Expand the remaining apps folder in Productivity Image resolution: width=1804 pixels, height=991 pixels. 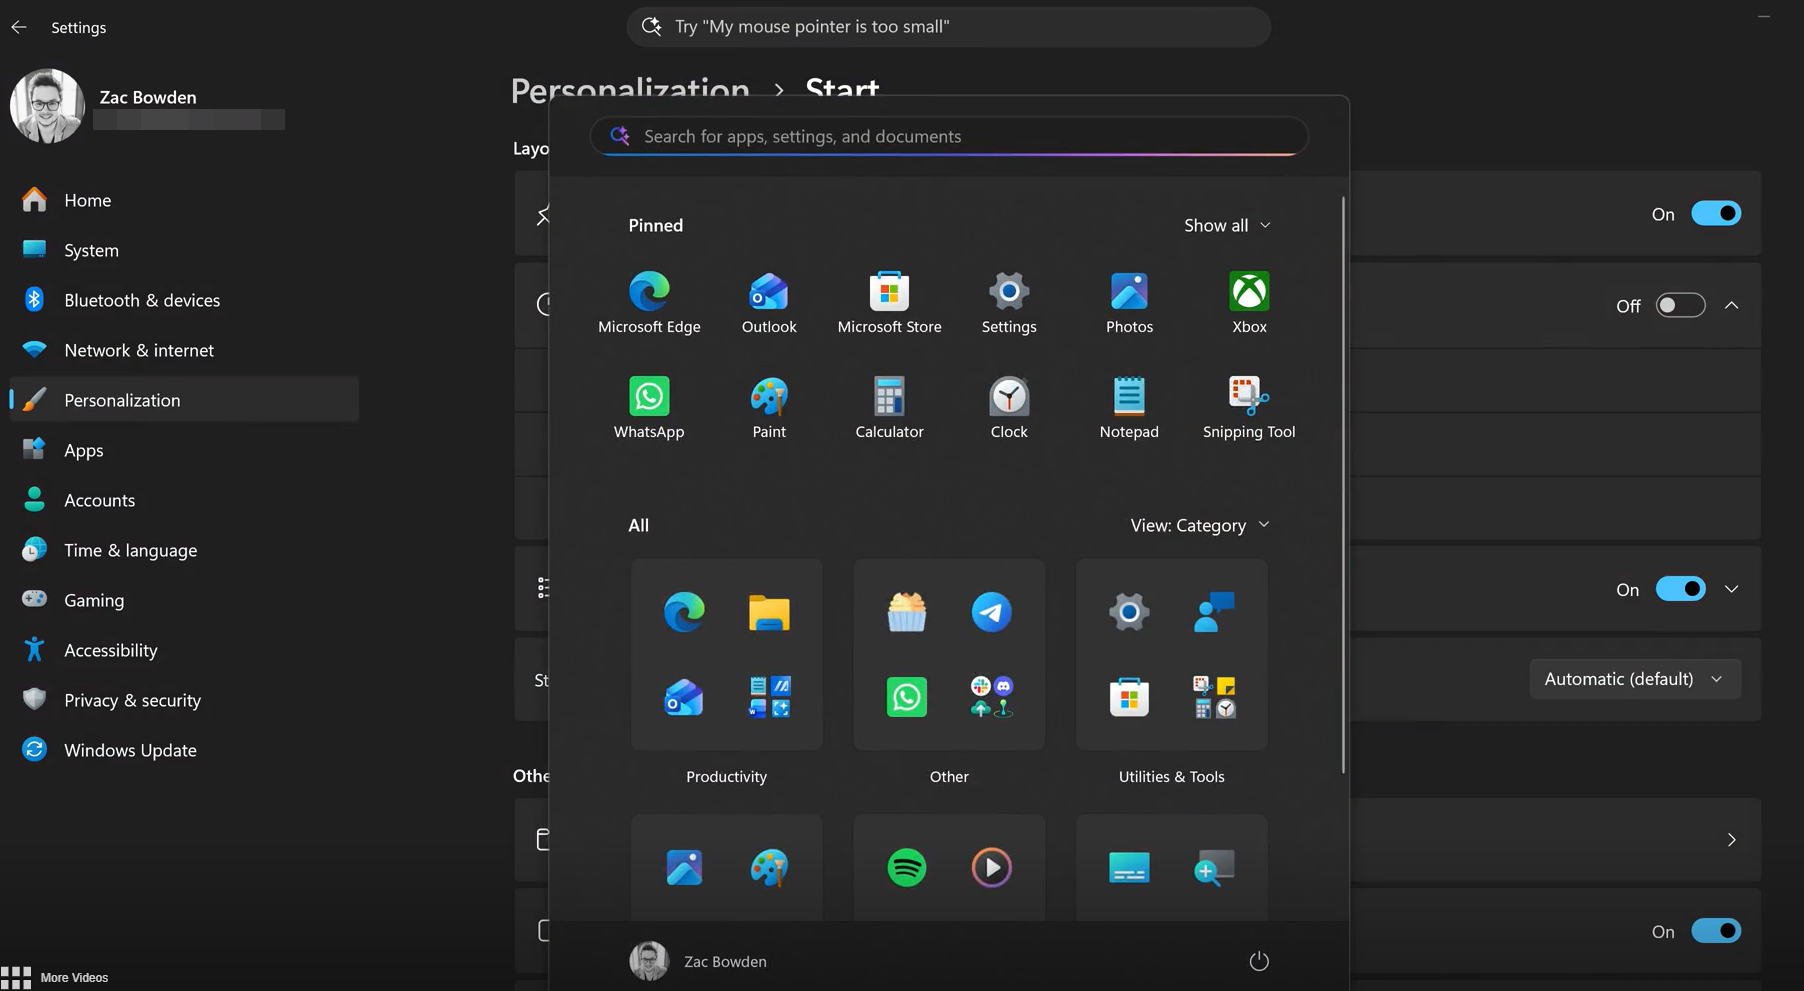pos(769,697)
